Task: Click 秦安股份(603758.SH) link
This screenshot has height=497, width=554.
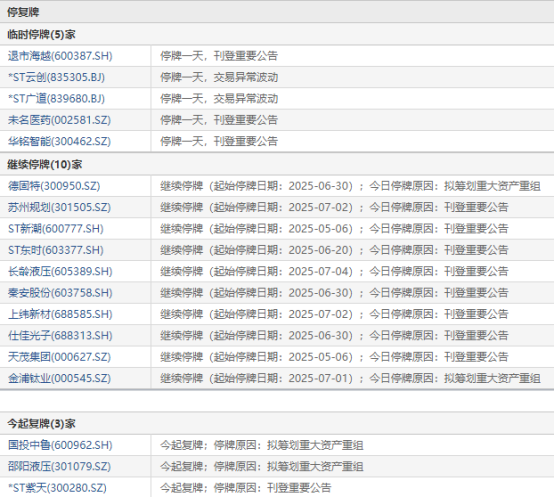Action: (60, 293)
